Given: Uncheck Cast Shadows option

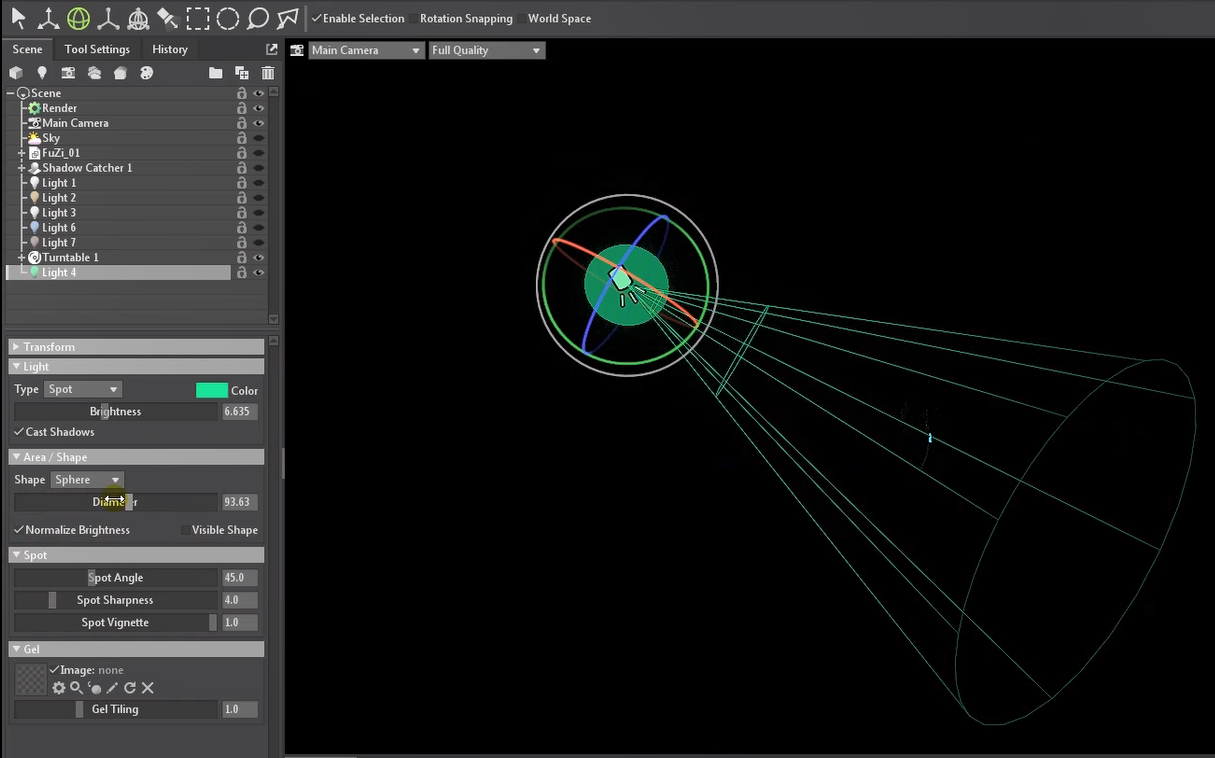Looking at the screenshot, I should pyautogui.click(x=19, y=432).
